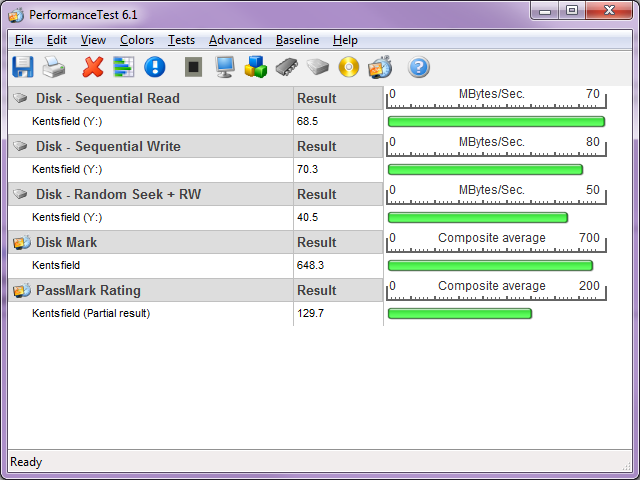
Task: Open the Edit menu
Action: tap(57, 40)
